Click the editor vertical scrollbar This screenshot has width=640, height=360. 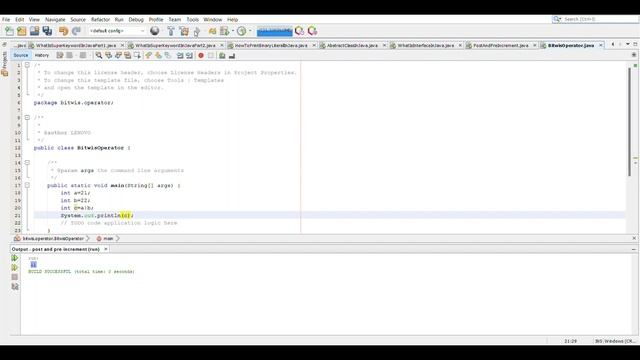click(x=629, y=122)
